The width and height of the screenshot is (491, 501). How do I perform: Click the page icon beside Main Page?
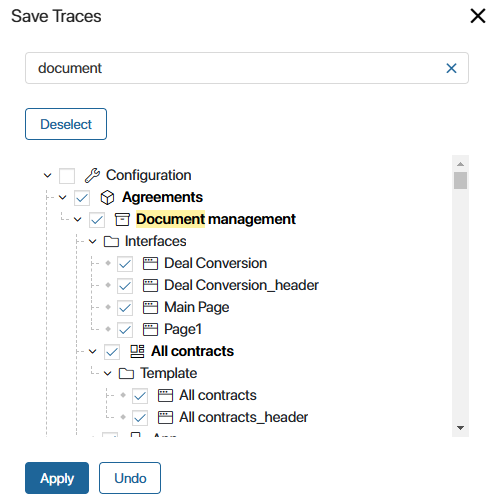point(150,307)
